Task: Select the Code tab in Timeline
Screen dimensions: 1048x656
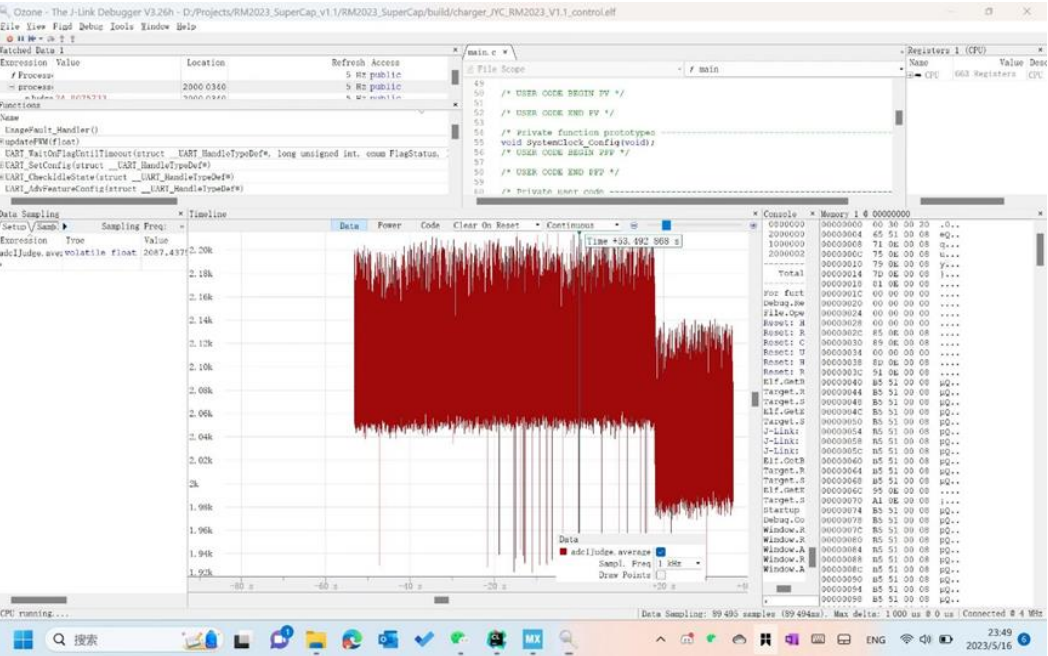Action: click(x=430, y=226)
